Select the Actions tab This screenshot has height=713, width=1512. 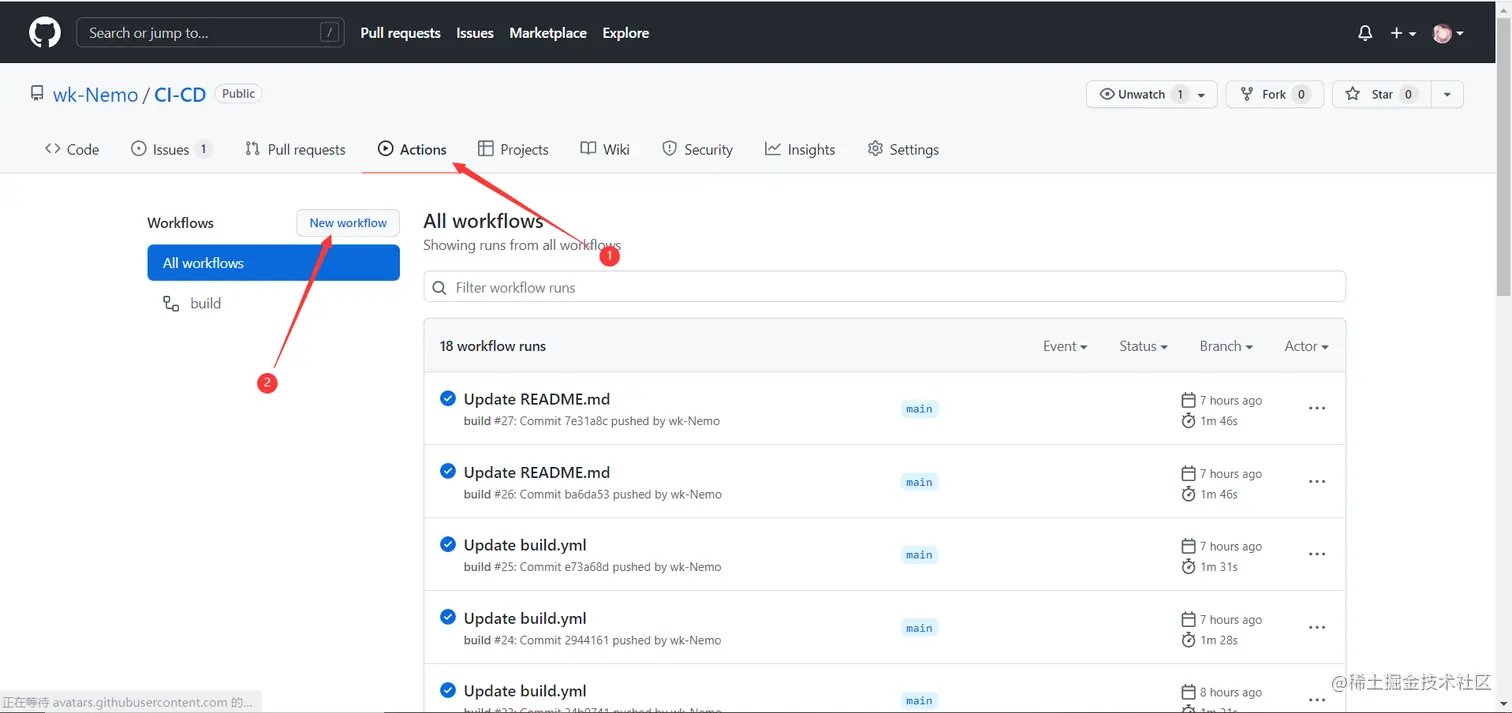412,149
